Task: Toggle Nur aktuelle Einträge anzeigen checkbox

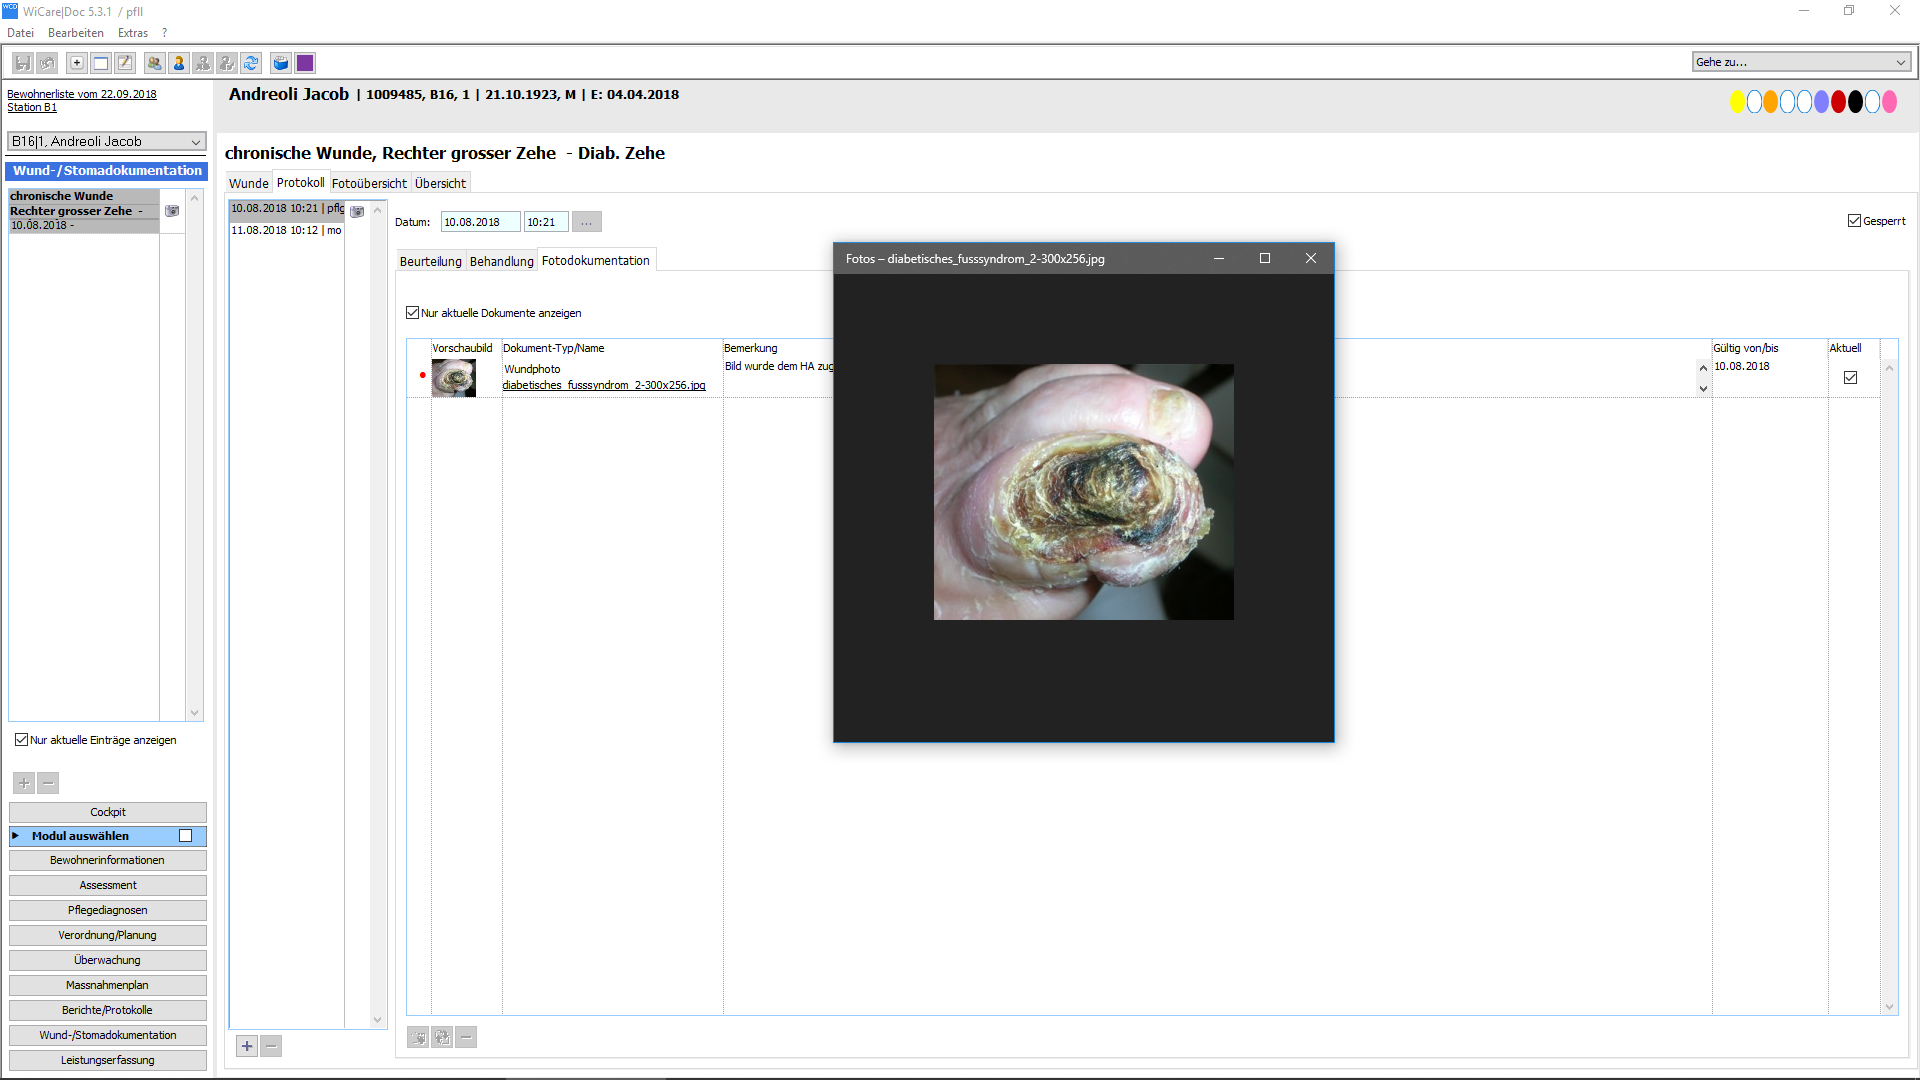Action: pyautogui.click(x=21, y=740)
